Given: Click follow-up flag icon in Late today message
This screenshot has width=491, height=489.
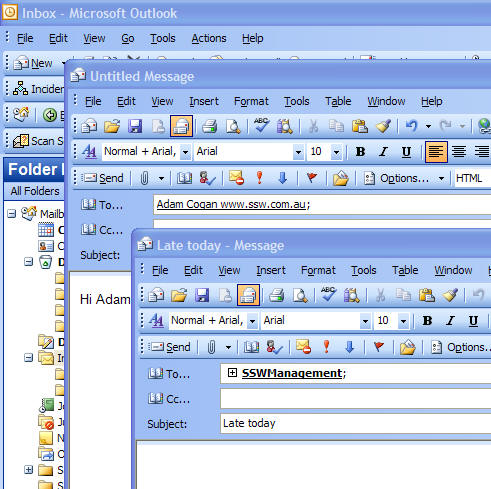Looking at the screenshot, I should pyautogui.click(x=378, y=347).
